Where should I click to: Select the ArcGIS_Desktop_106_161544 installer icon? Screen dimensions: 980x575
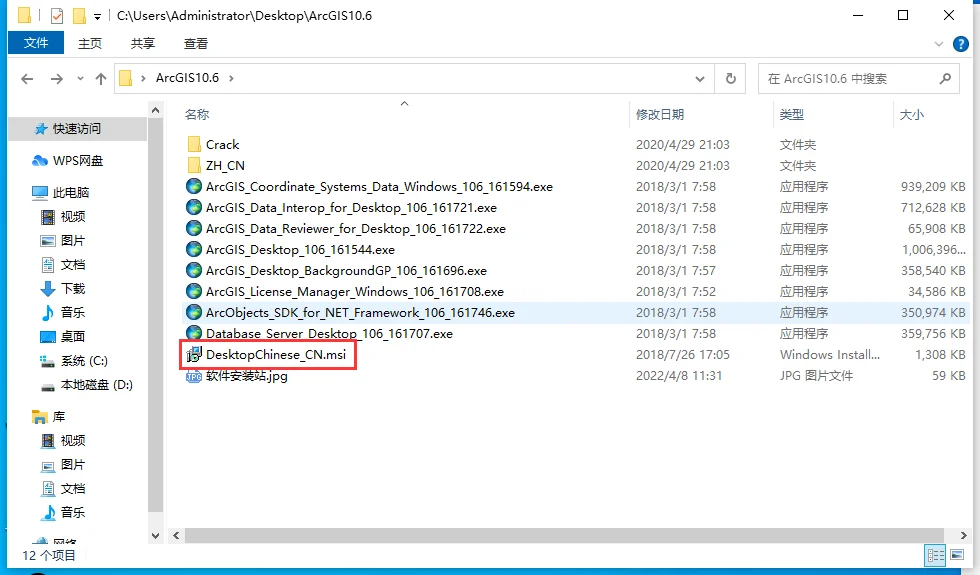click(x=194, y=249)
